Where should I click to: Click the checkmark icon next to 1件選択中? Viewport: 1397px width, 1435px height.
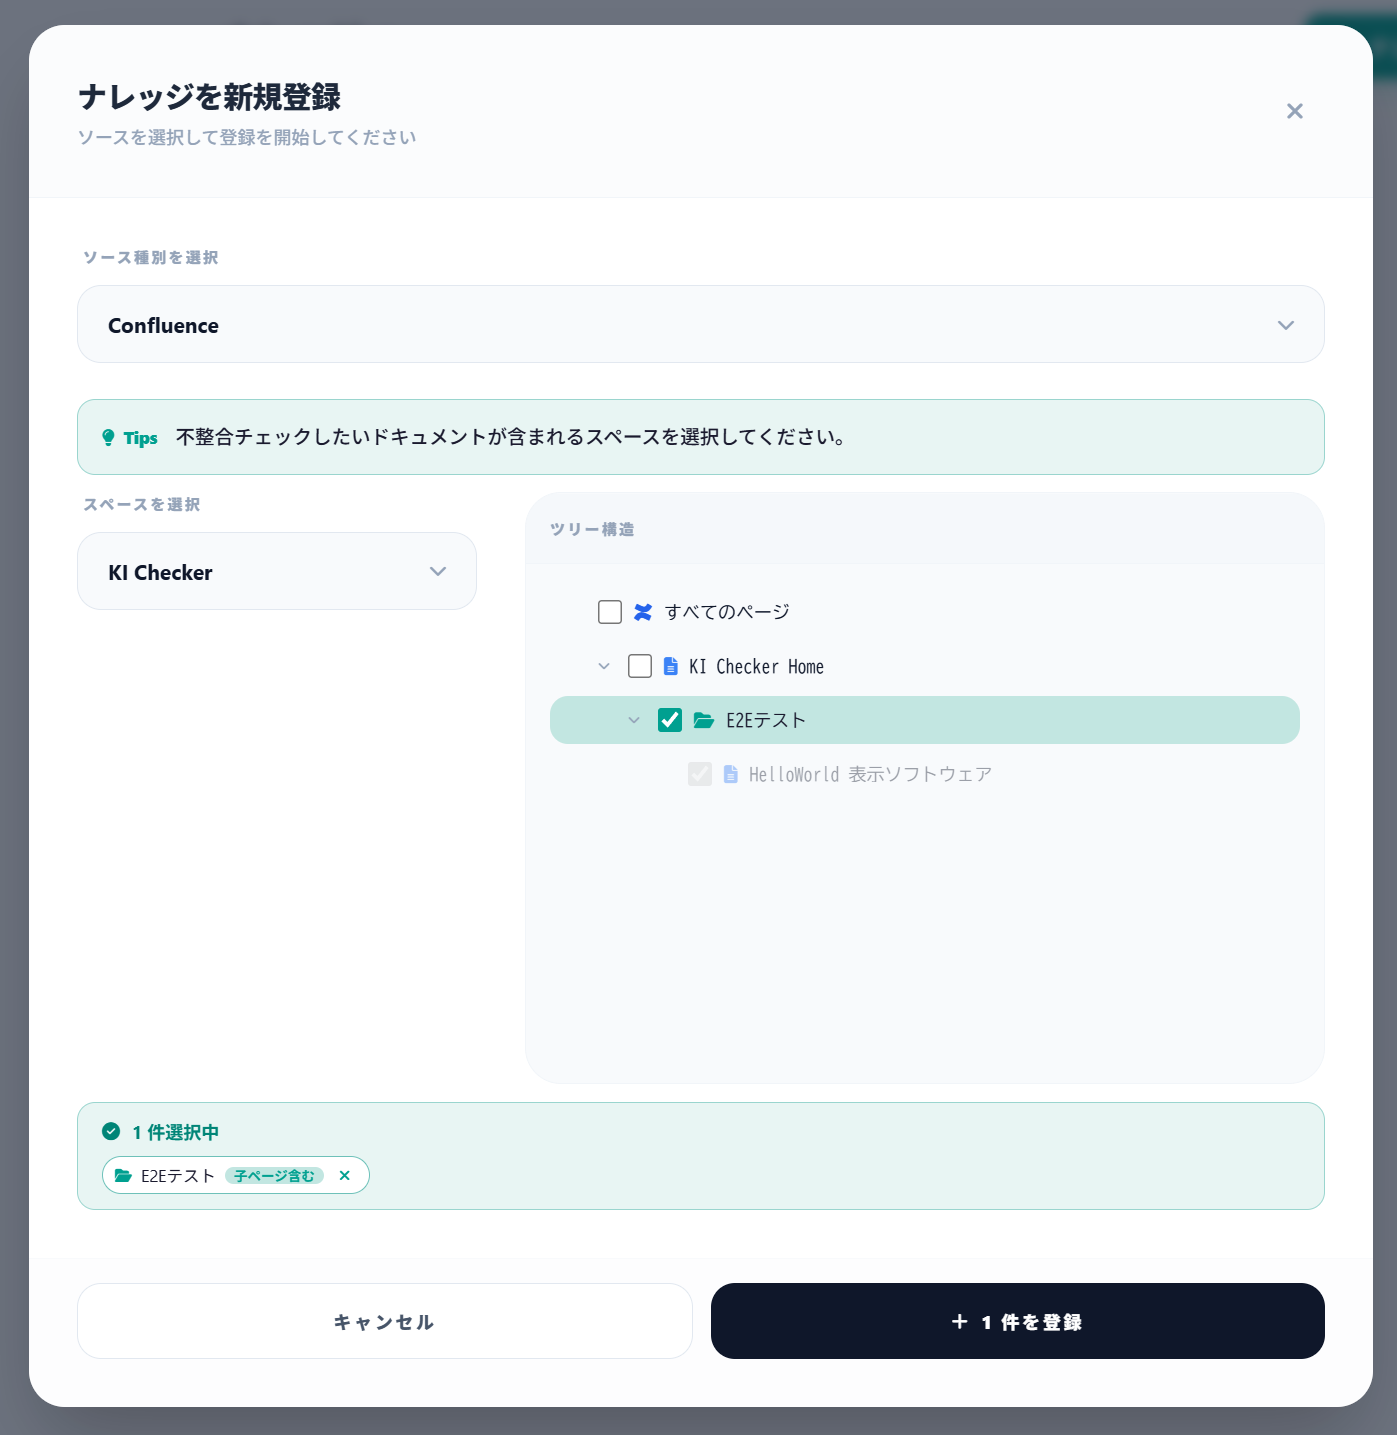coord(110,1132)
